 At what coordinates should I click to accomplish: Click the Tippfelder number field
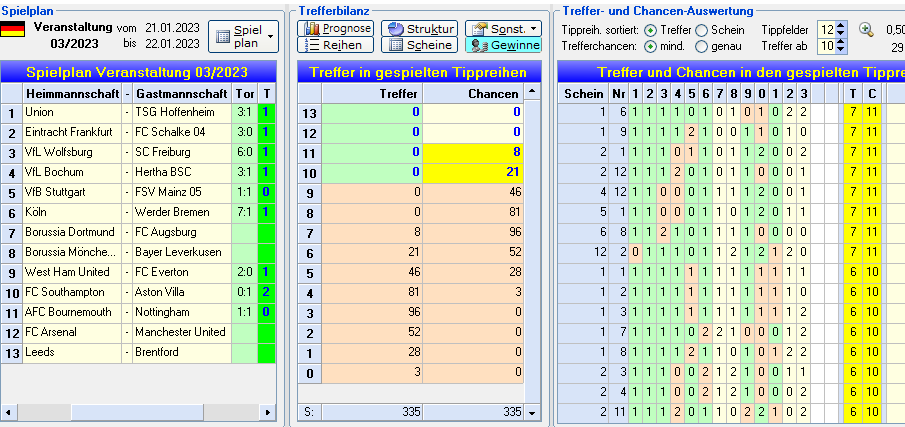(x=827, y=29)
